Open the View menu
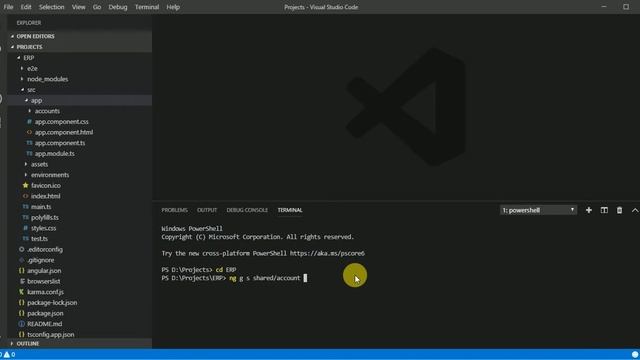Viewport: 640px width, 360px height. pos(78,7)
